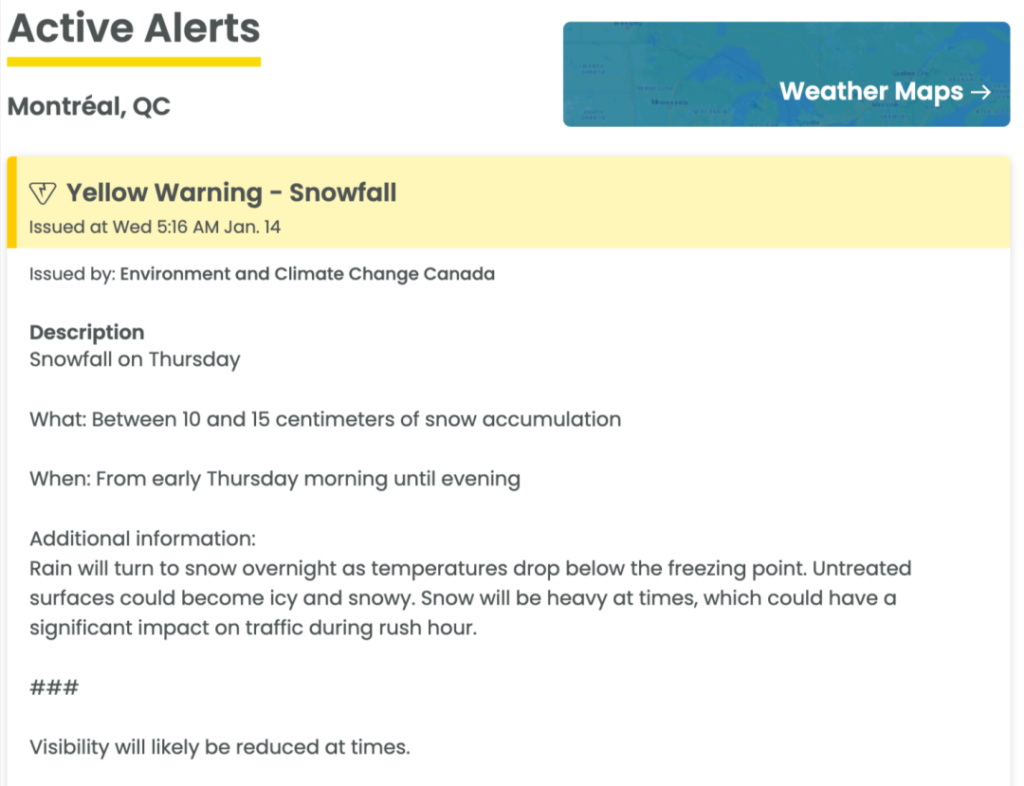The width and height of the screenshot is (1024, 786).
Task: Click the yellow underline beneath Active Alerts
Action: pos(134,62)
